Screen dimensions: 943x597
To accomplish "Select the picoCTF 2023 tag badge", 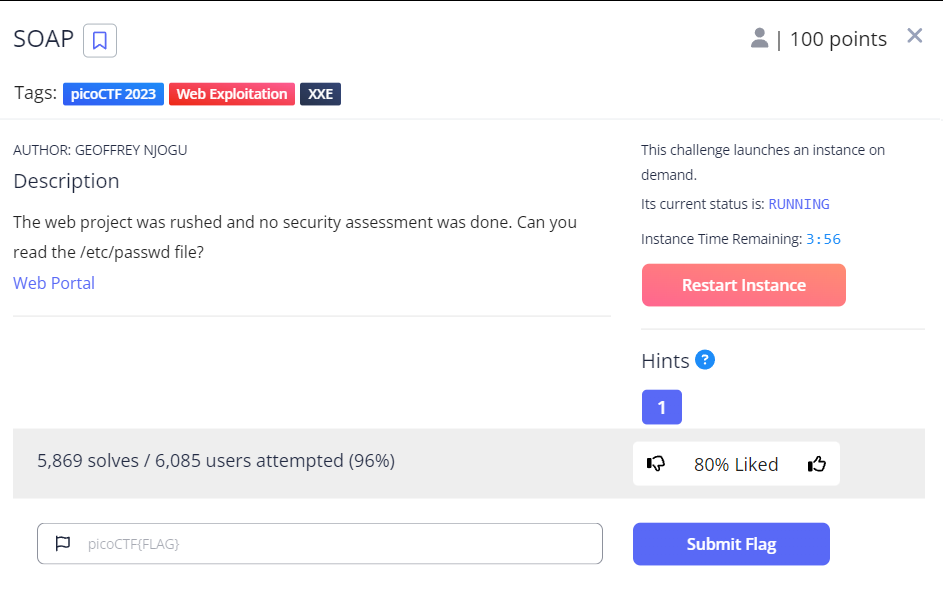I will pyautogui.click(x=112, y=93).
